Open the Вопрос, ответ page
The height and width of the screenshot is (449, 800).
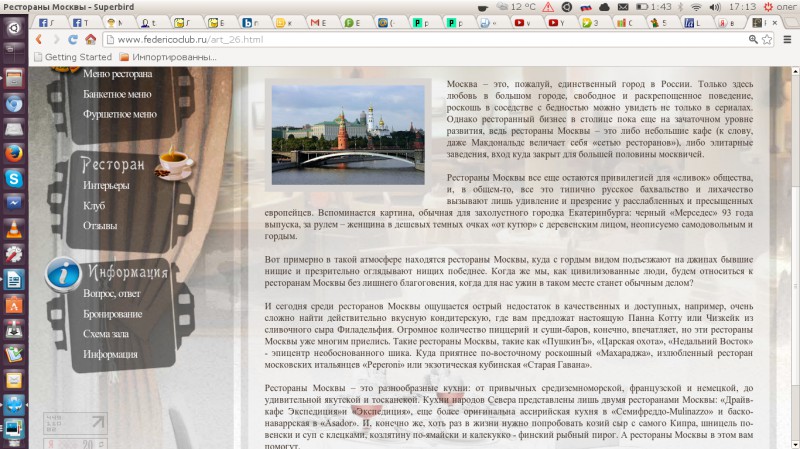[112, 293]
